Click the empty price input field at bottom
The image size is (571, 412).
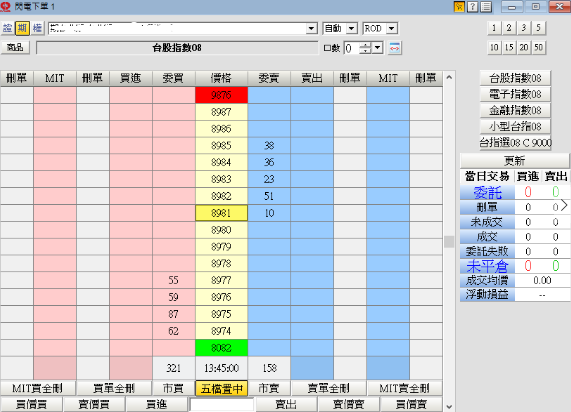pyautogui.click(x=221, y=404)
